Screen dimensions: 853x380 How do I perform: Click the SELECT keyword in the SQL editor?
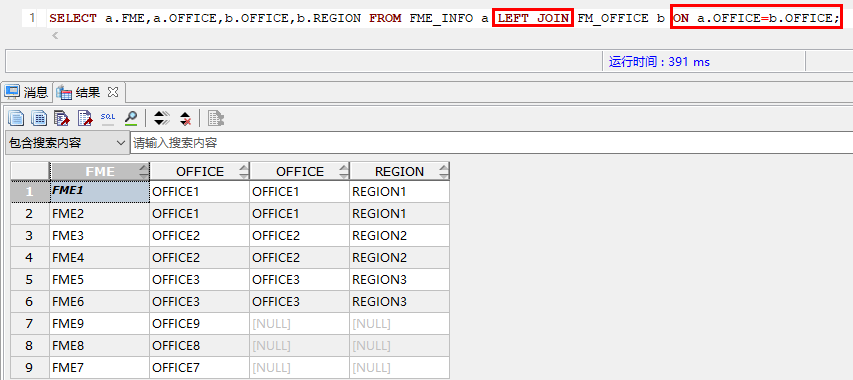pyautogui.click(x=73, y=18)
